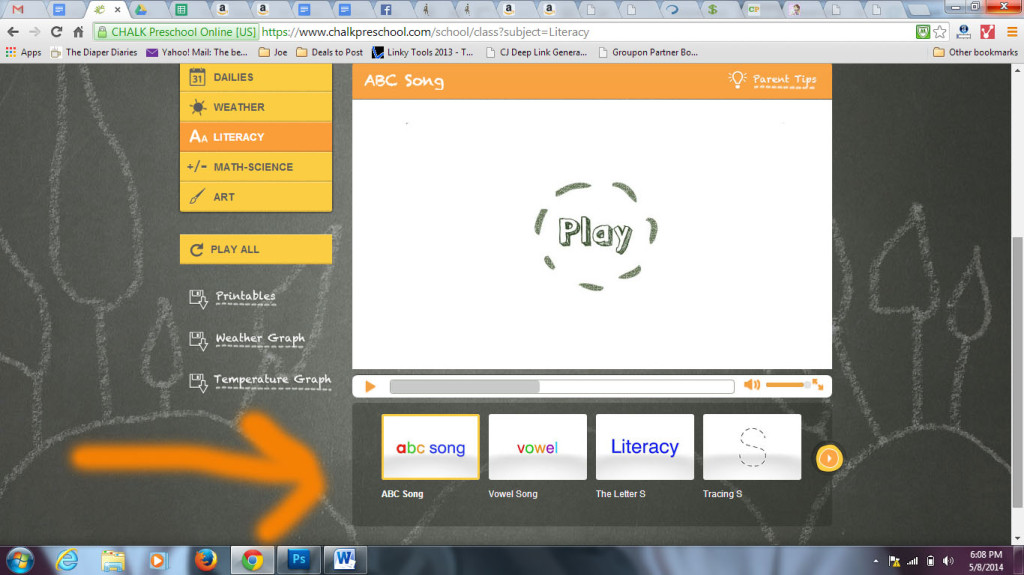Select the Dailies calendar menu item
1024x575 pixels.
[x=255, y=77]
